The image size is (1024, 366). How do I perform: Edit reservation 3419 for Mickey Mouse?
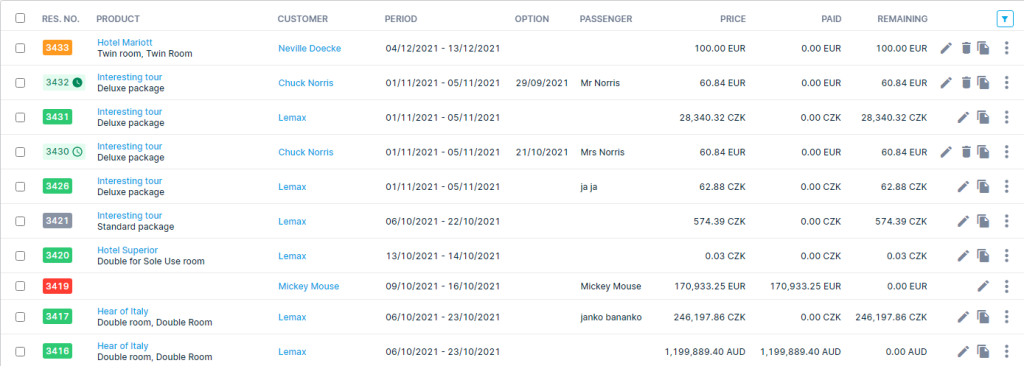tap(983, 286)
